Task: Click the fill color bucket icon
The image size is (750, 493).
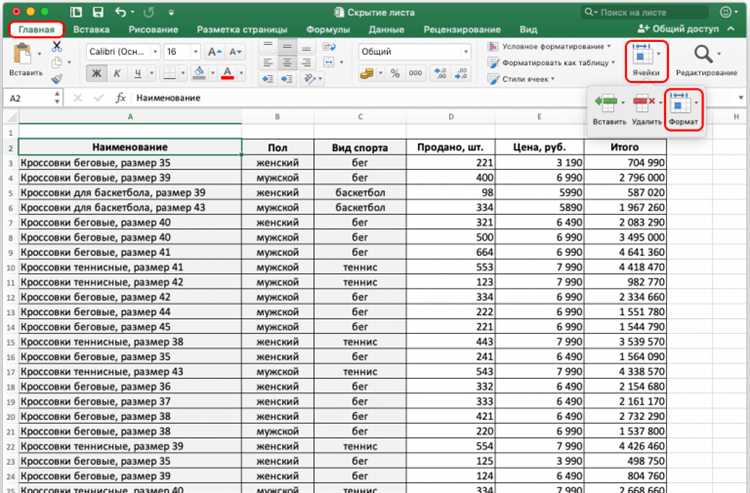Action: pos(199,73)
